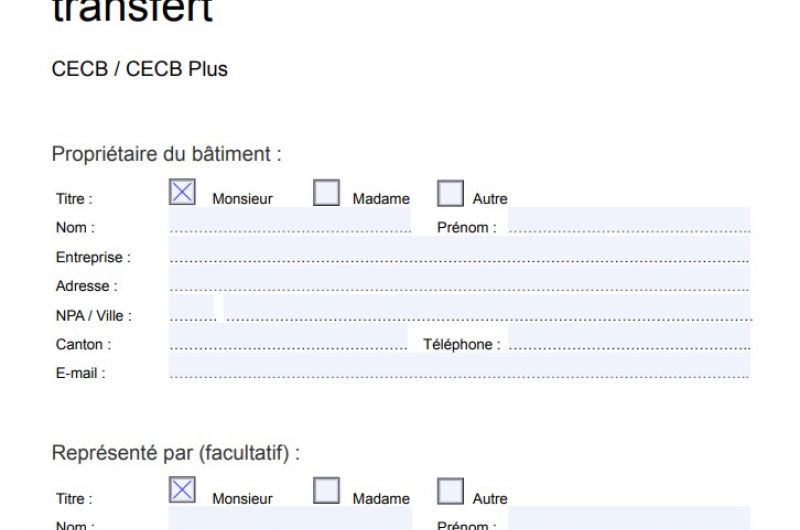The height and width of the screenshot is (530, 800).
Task: Click the Ville field beside NPA
Action: 487,309
